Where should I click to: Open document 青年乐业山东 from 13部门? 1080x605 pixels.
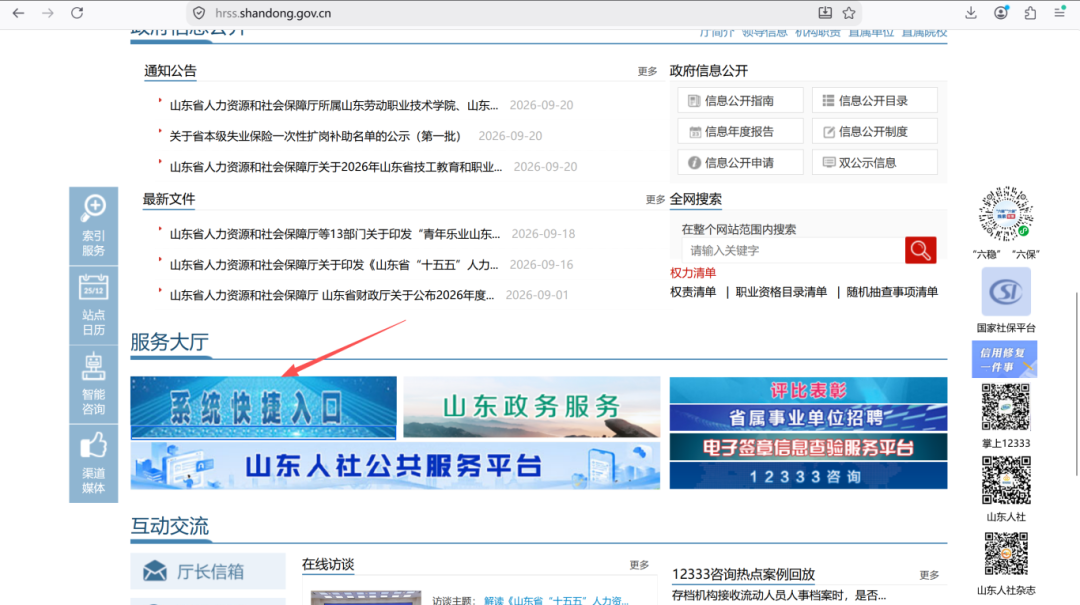[x=335, y=234]
